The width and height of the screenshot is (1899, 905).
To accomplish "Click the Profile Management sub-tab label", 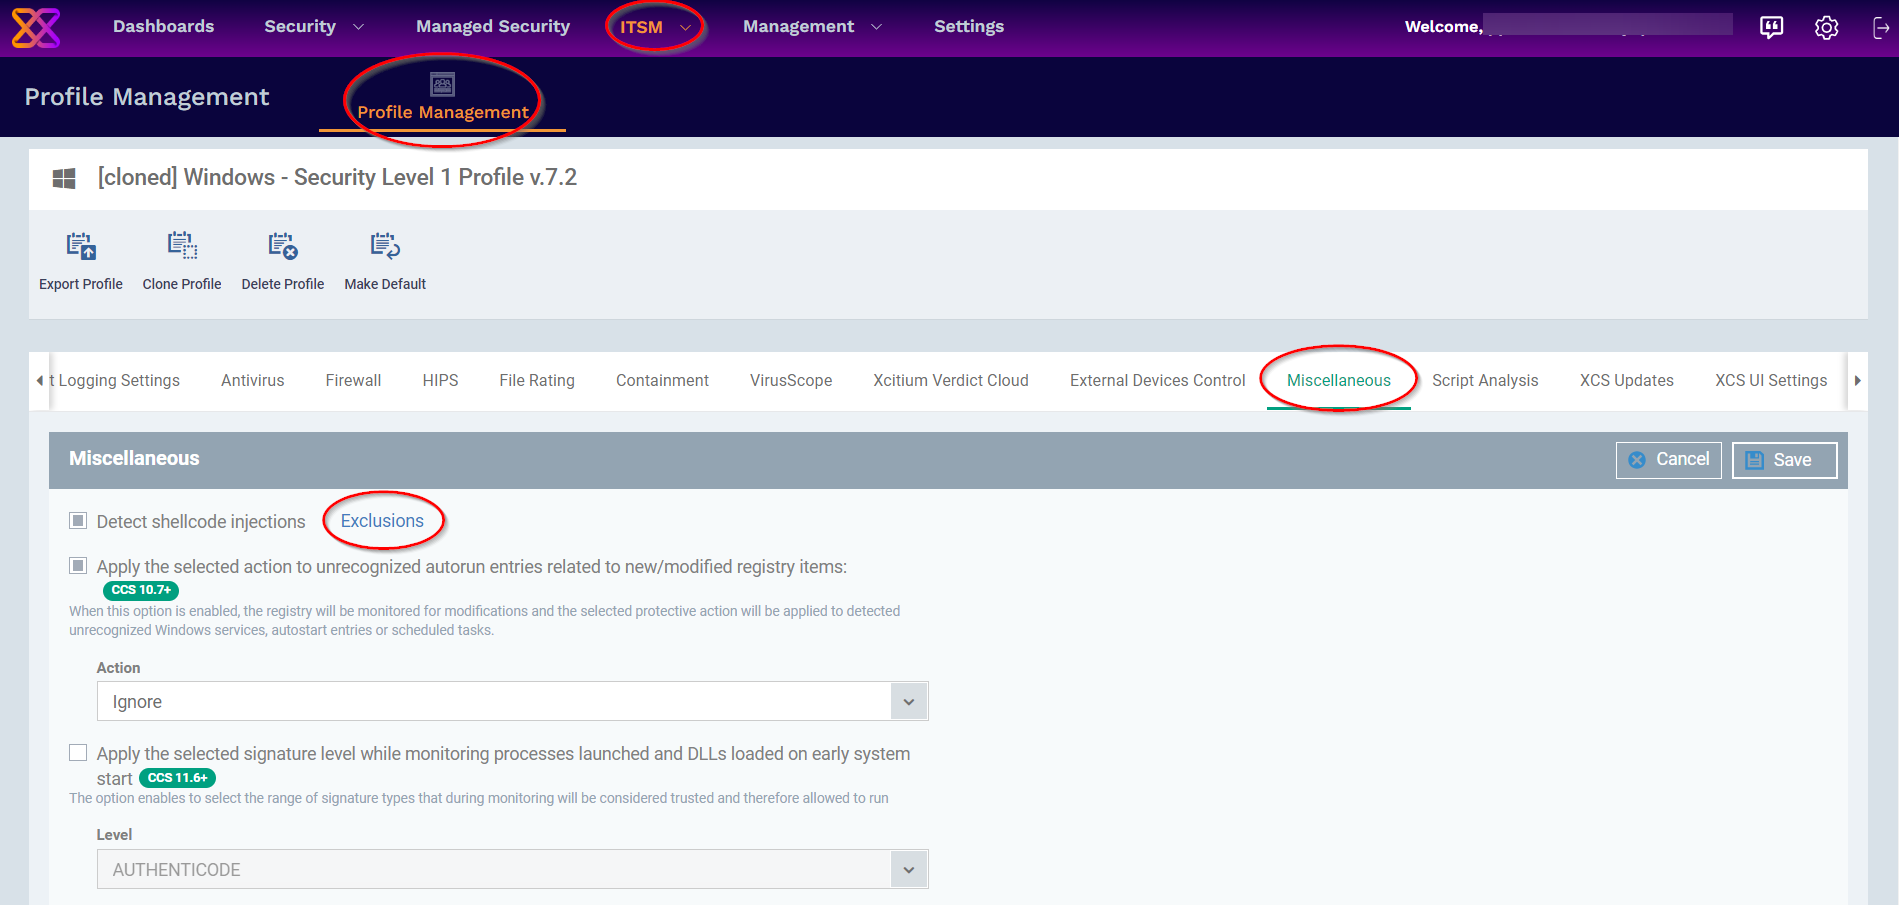I will (442, 112).
